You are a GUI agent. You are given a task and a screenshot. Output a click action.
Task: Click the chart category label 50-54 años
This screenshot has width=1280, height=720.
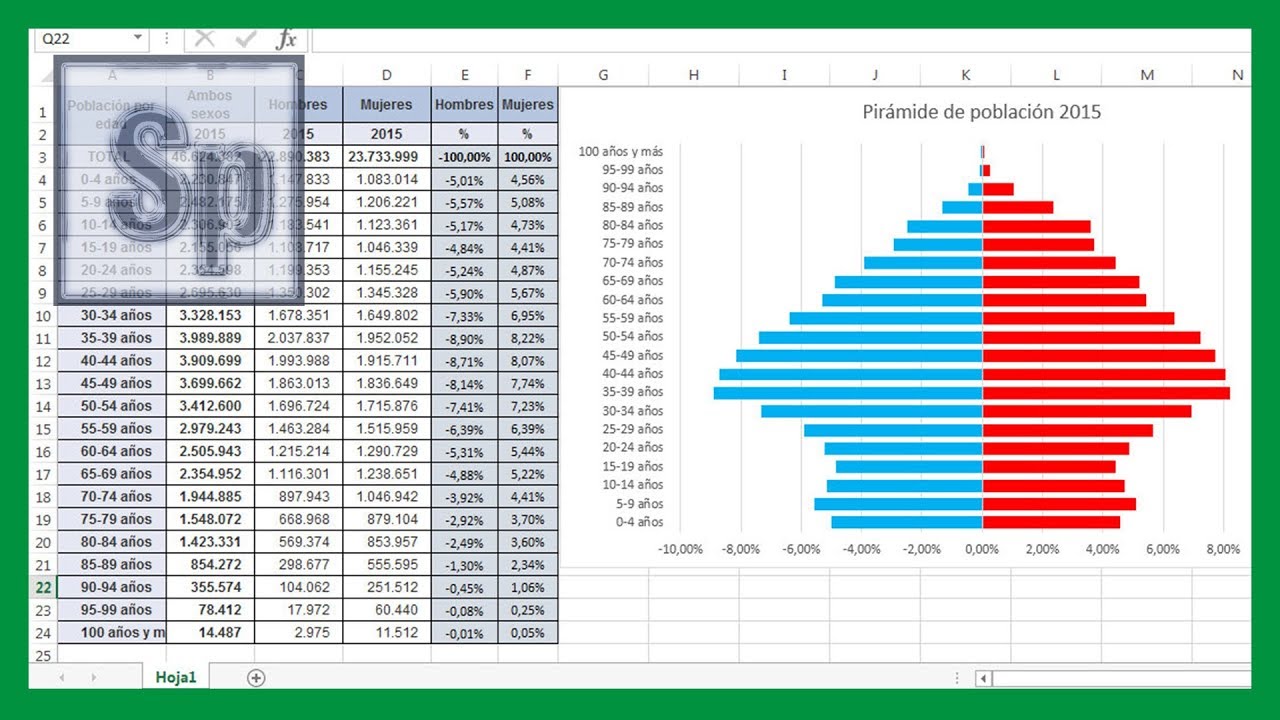tap(635, 336)
